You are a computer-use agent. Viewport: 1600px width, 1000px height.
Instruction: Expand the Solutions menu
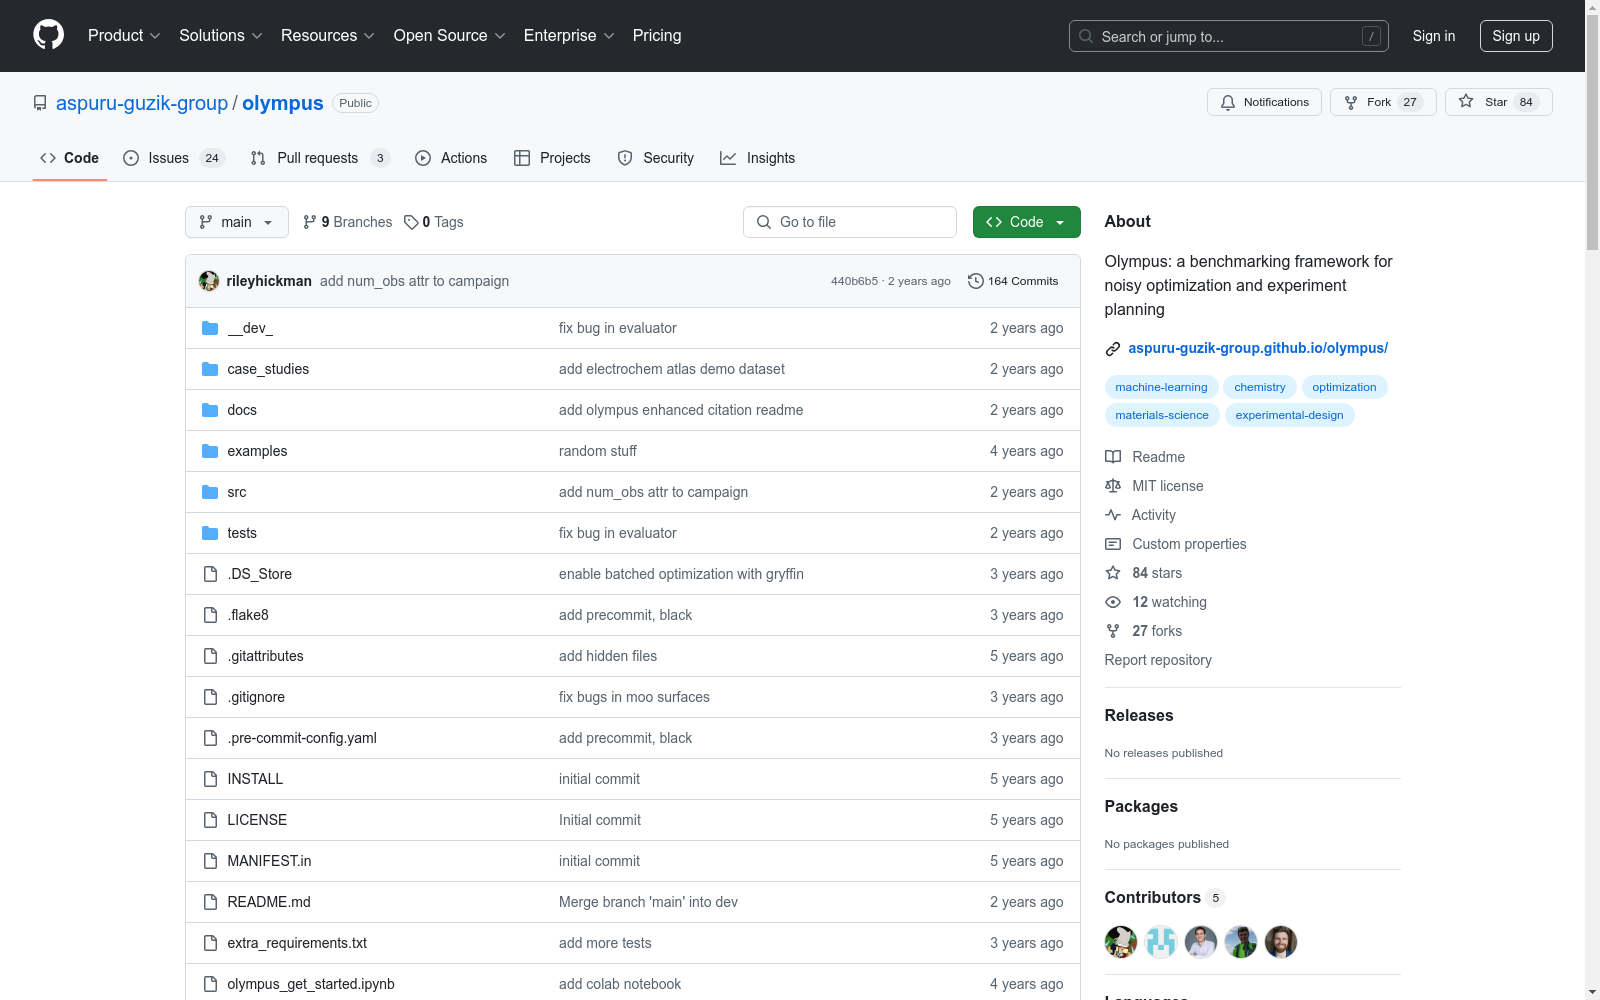221,35
